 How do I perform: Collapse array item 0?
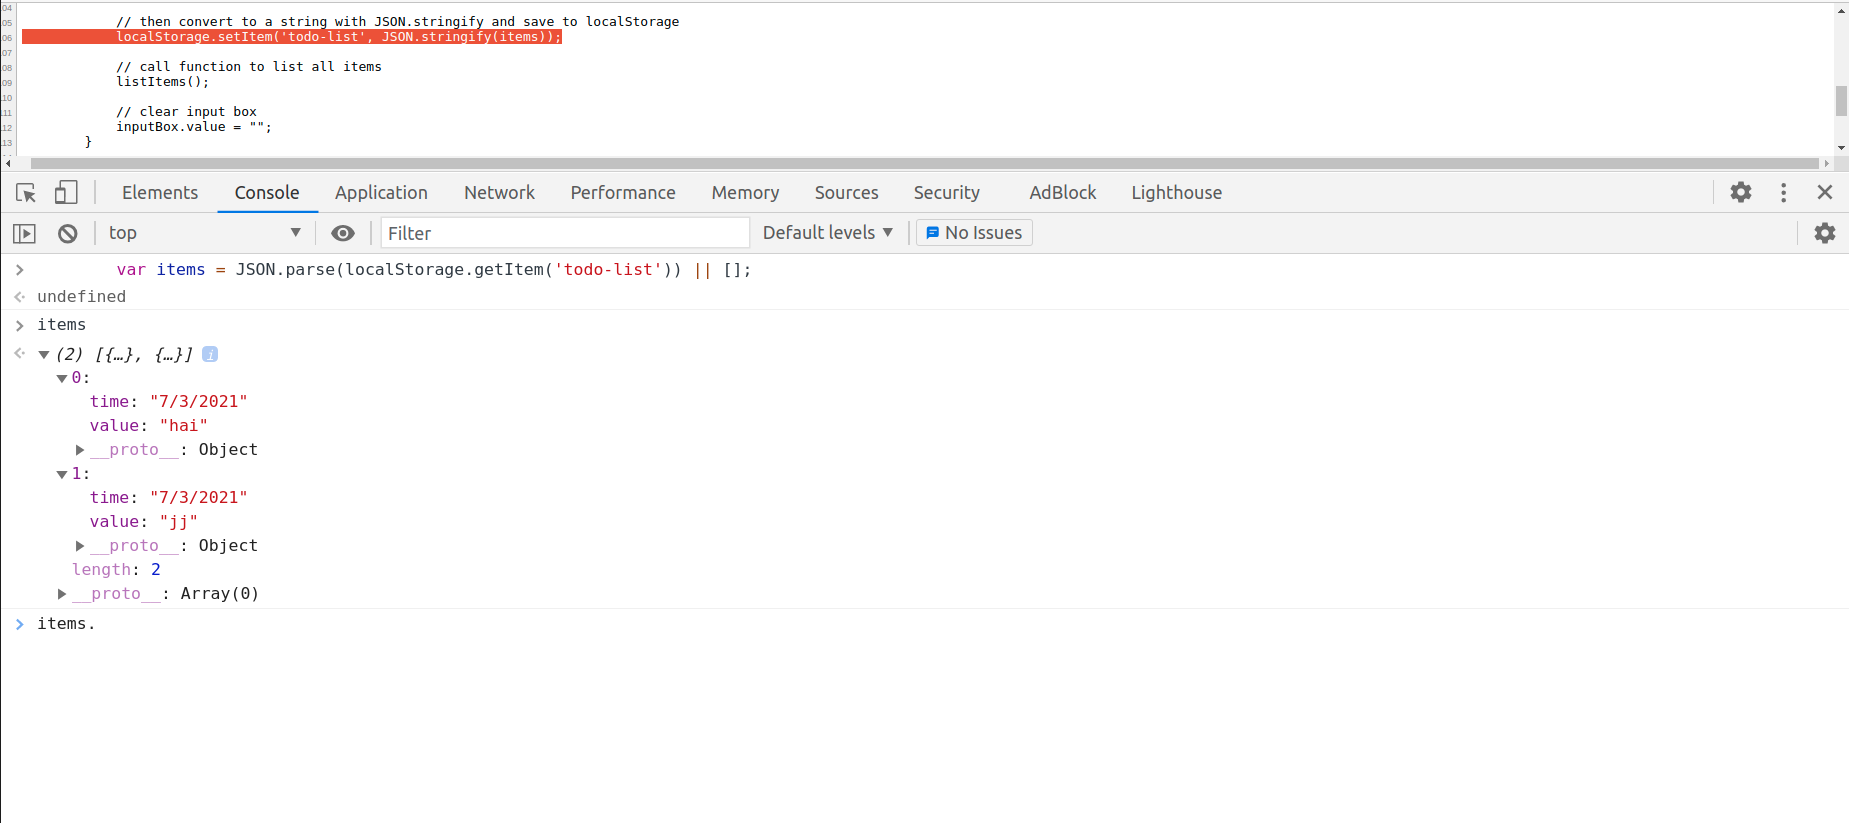(x=62, y=378)
